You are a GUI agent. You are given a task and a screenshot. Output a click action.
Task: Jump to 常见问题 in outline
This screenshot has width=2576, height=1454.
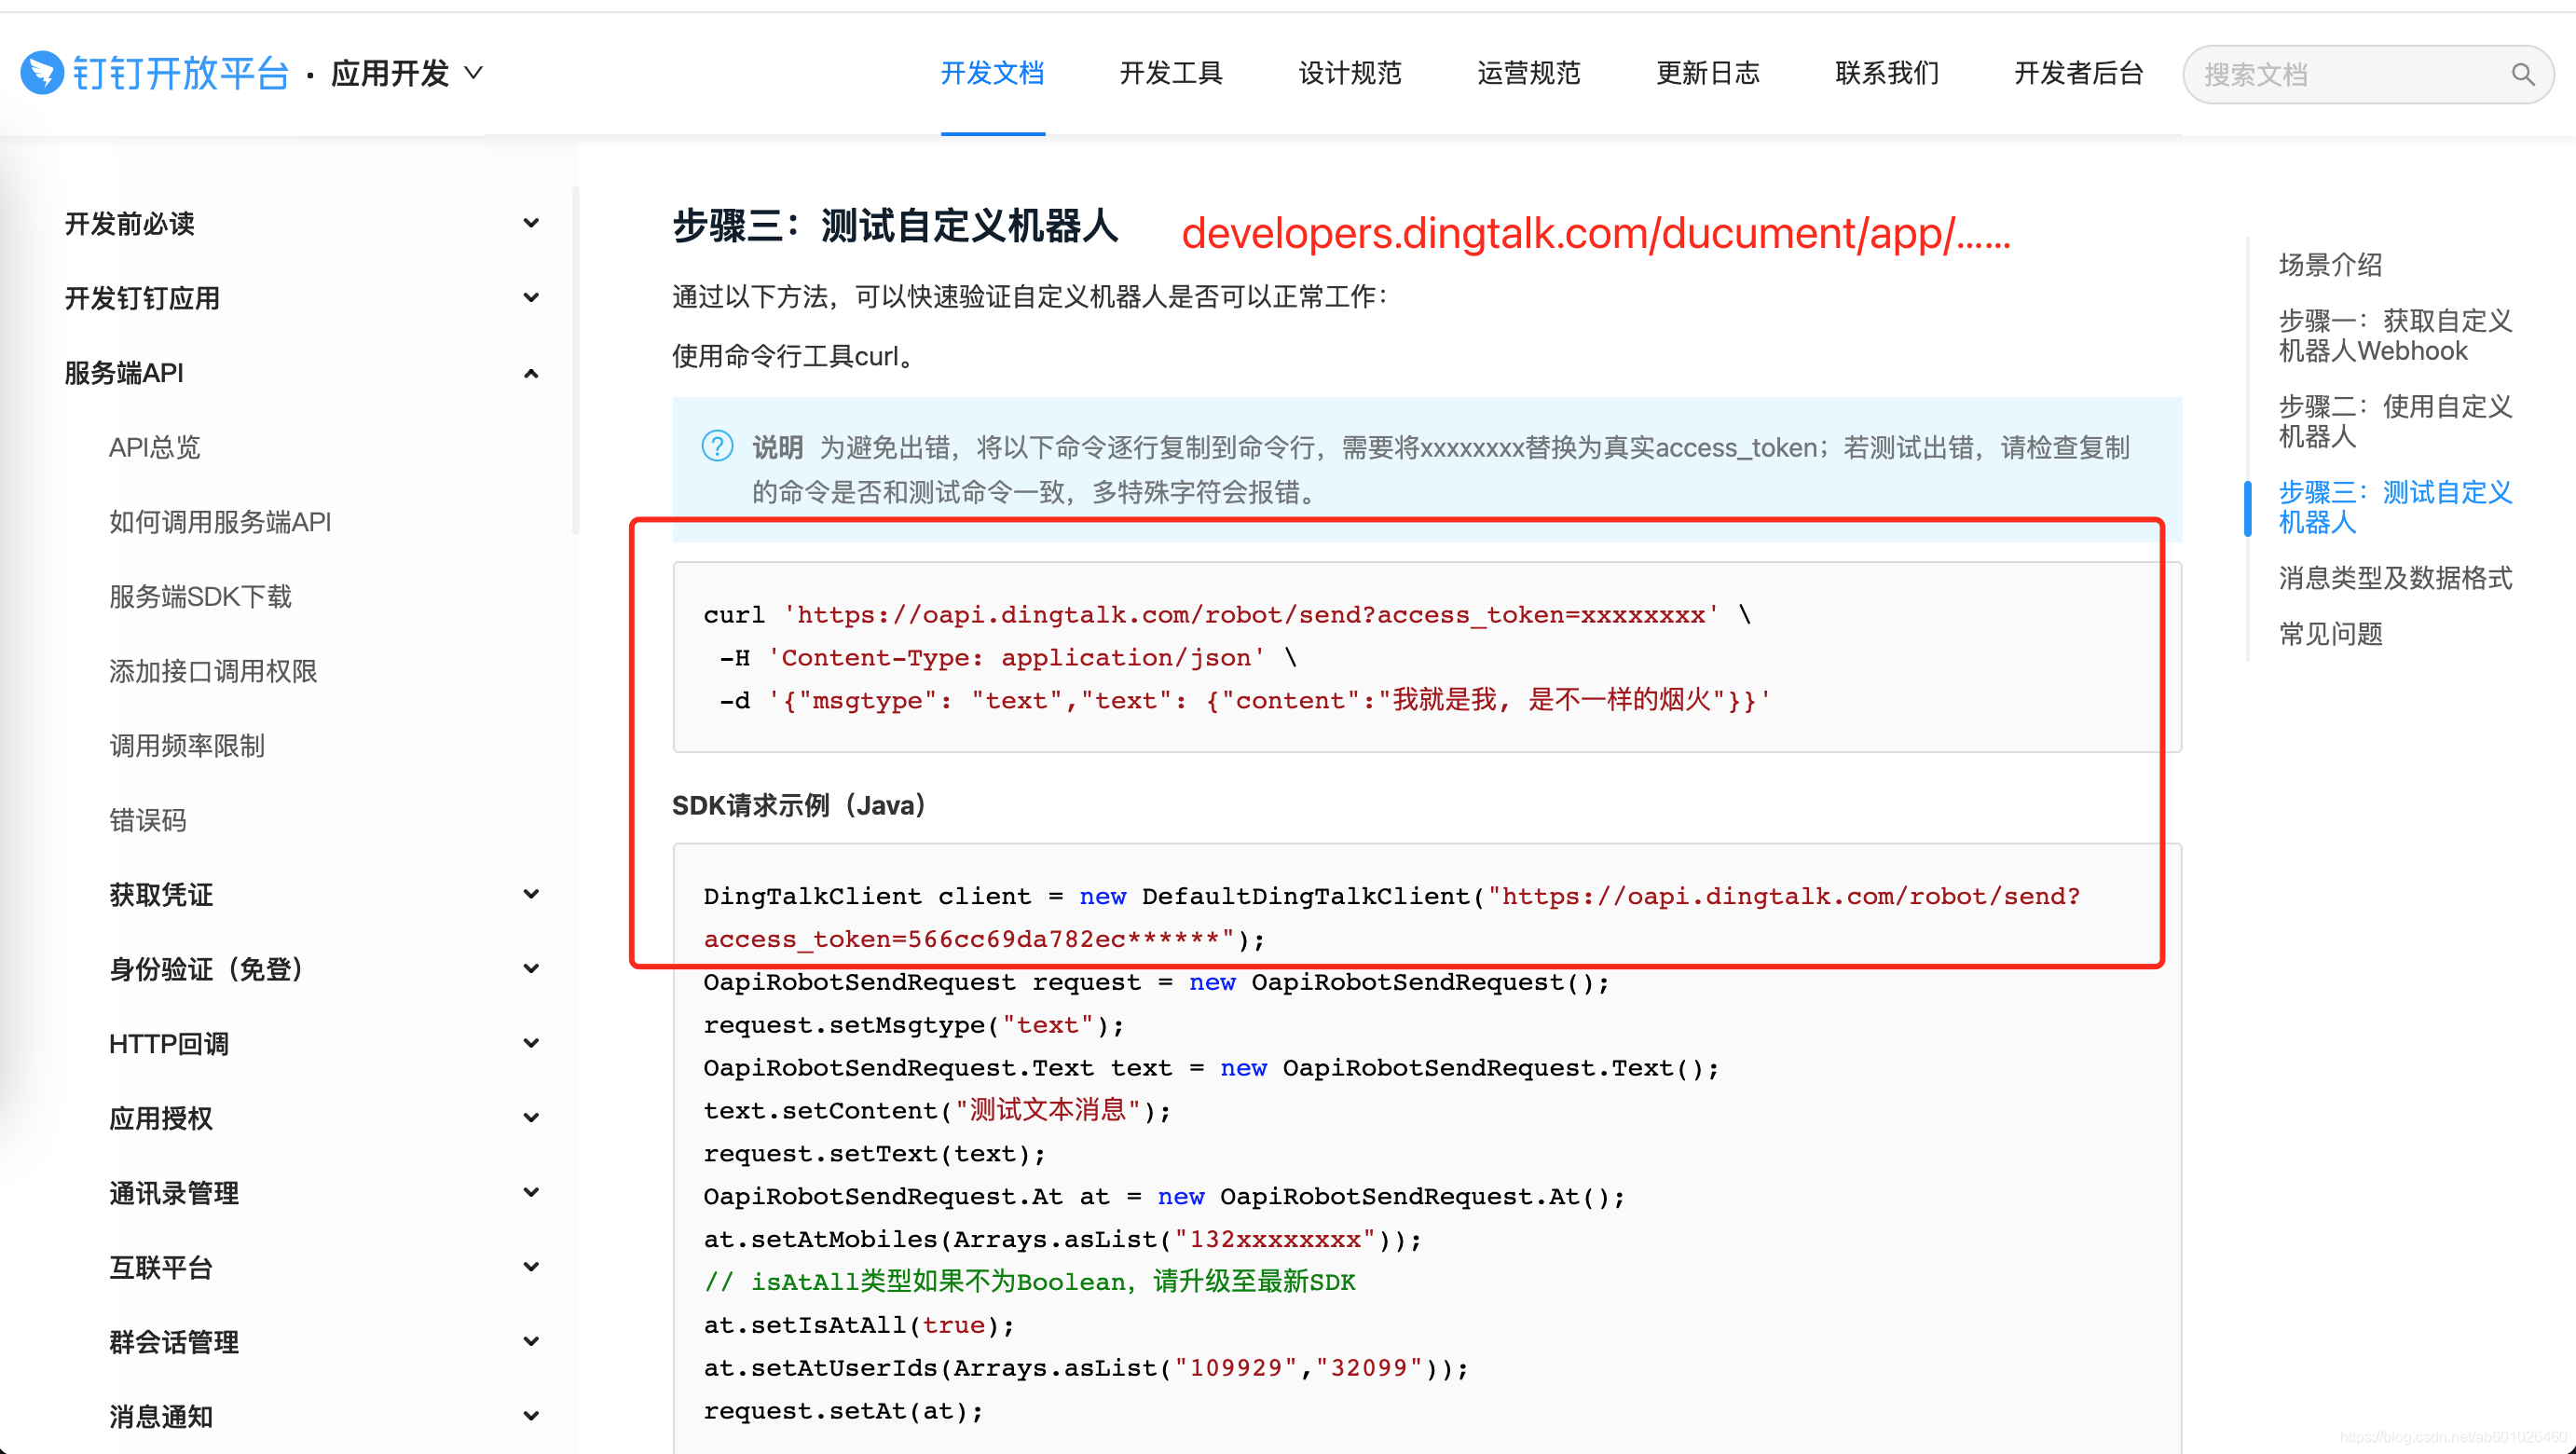coord(2331,634)
